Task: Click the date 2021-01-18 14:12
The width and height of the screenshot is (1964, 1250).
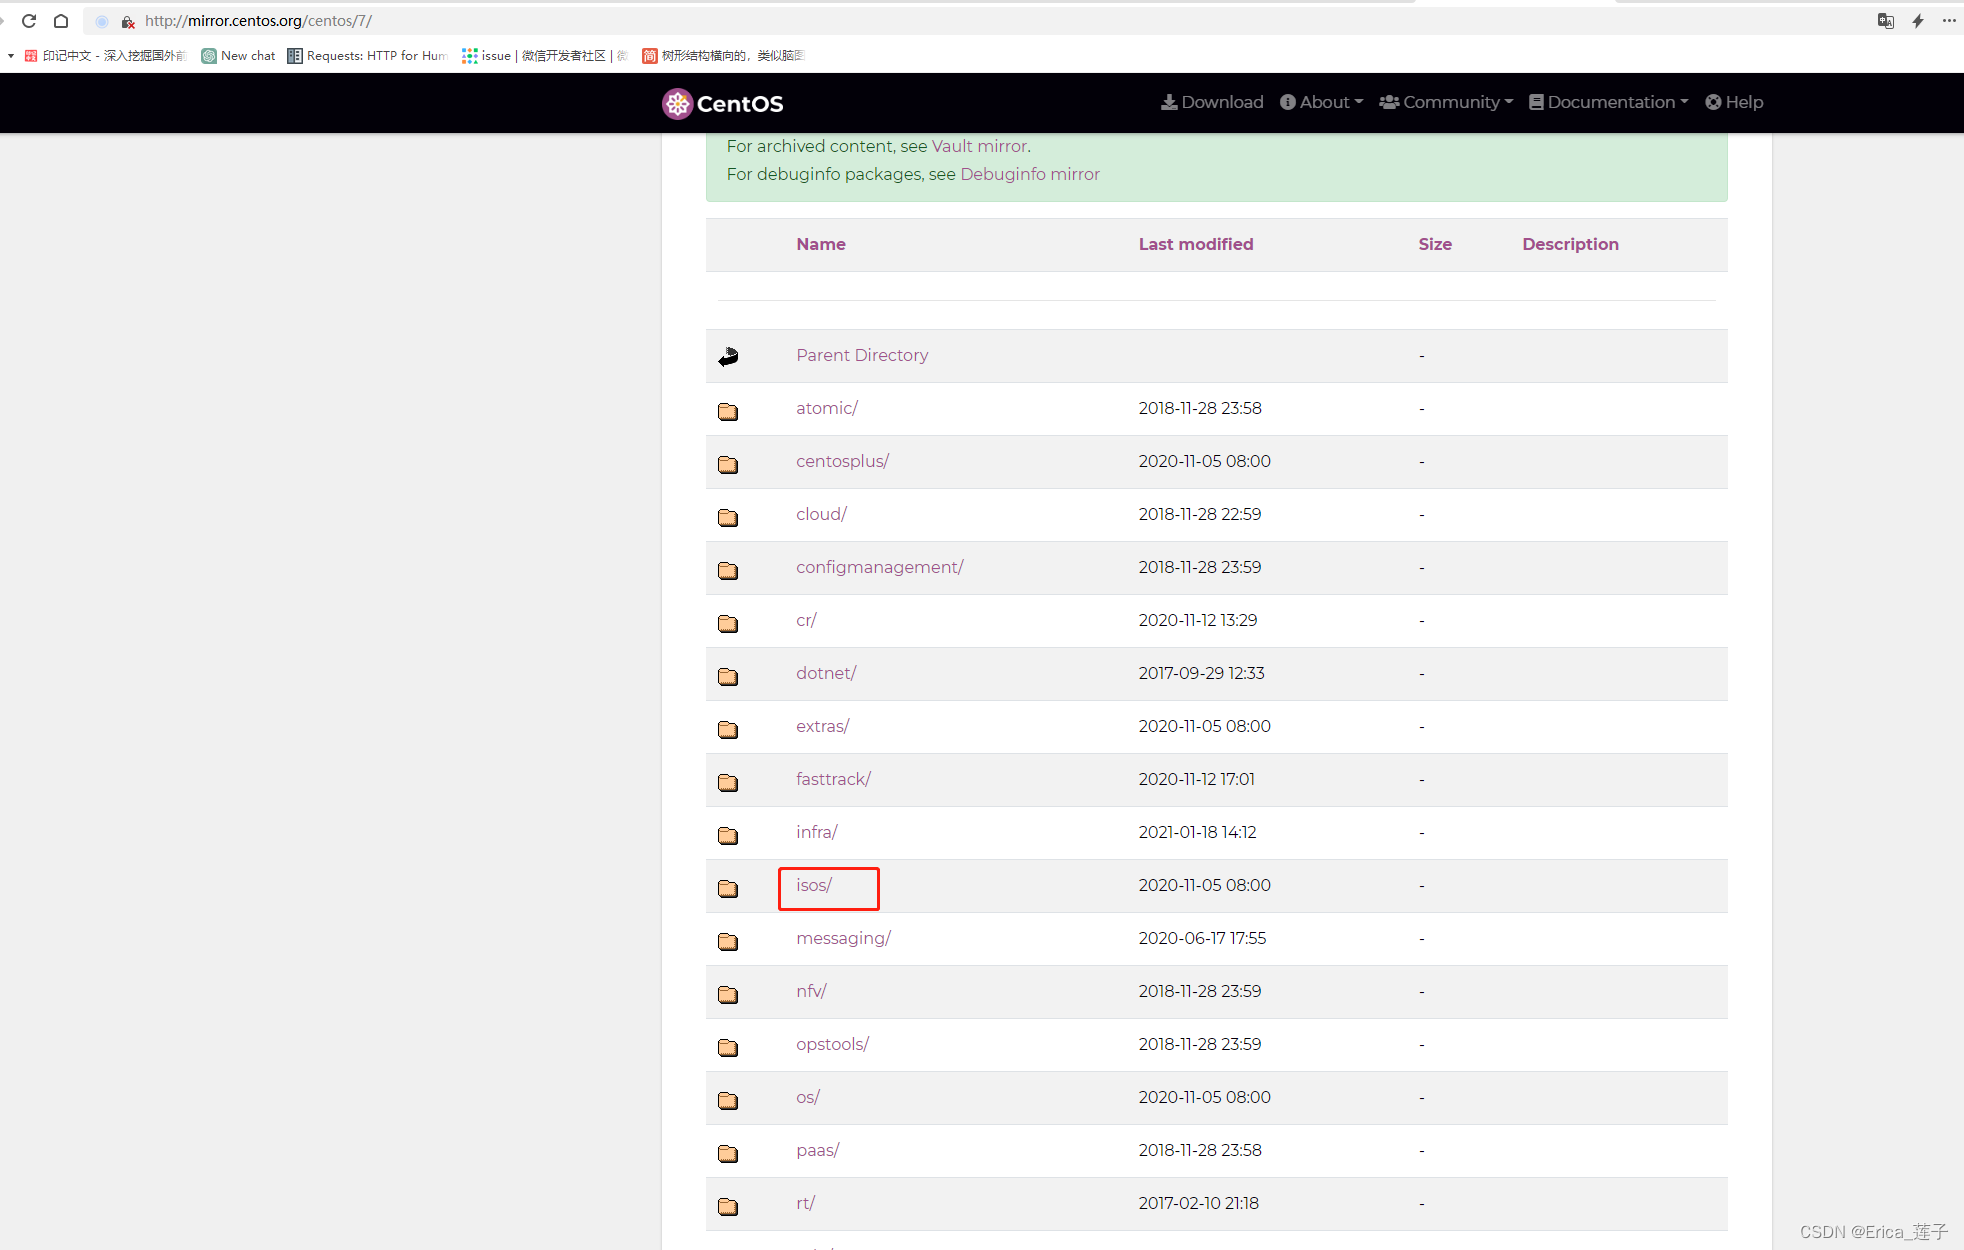Action: [x=1198, y=832]
